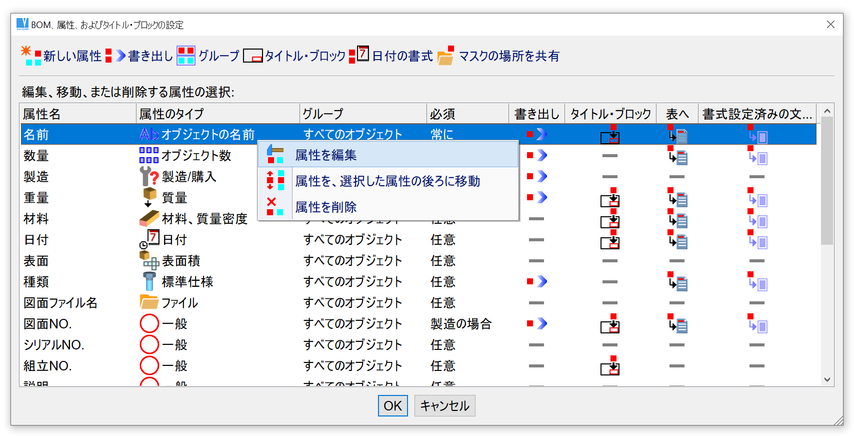Toggle 表へ table icon for 数量 row
This screenshot has height=436, width=854.
[x=677, y=156]
